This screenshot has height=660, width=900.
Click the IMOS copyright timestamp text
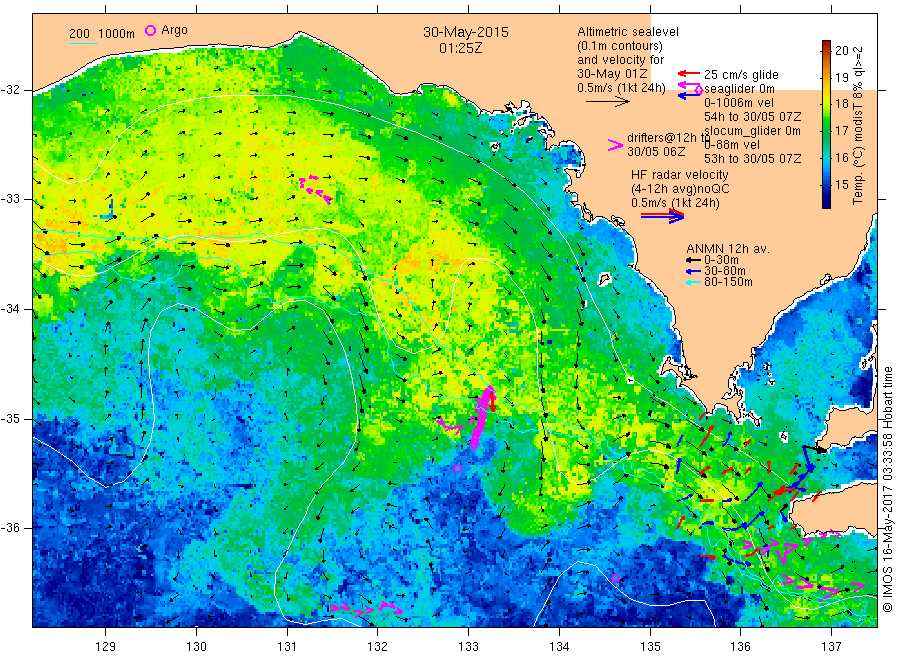(887, 489)
